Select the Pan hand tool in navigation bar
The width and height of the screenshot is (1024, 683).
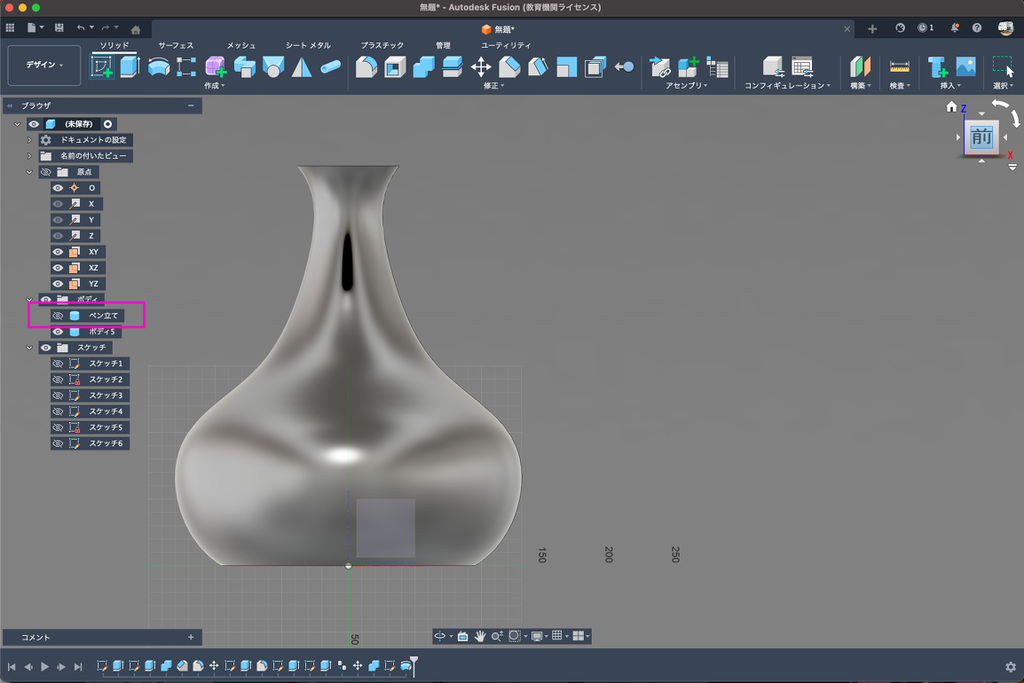[x=480, y=636]
